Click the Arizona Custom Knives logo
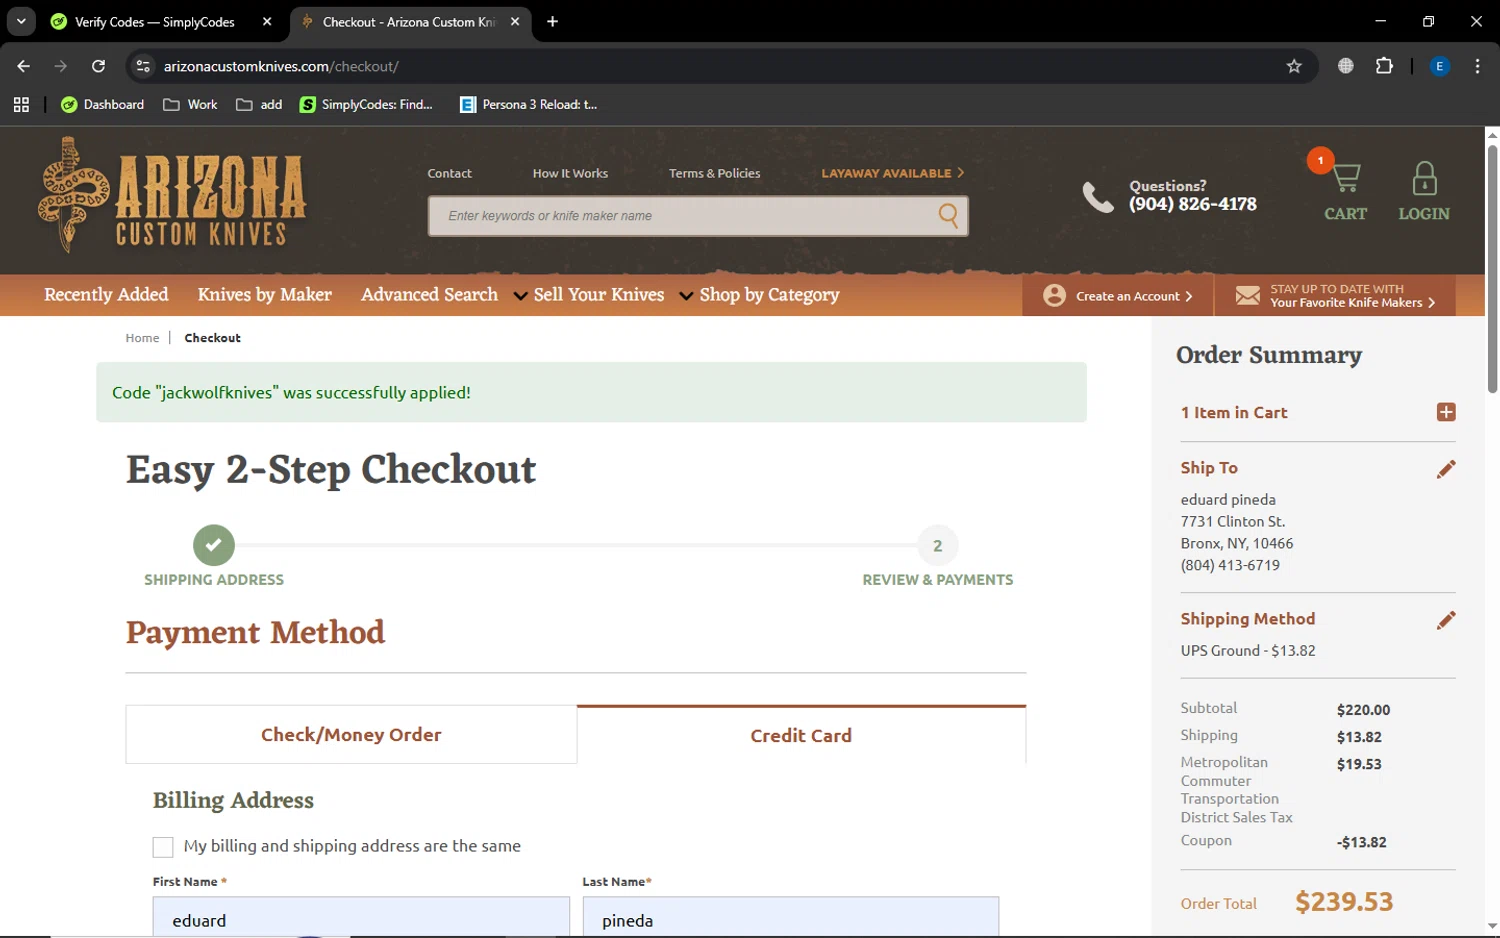This screenshot has height=938, width=1500. coord(172,195)
